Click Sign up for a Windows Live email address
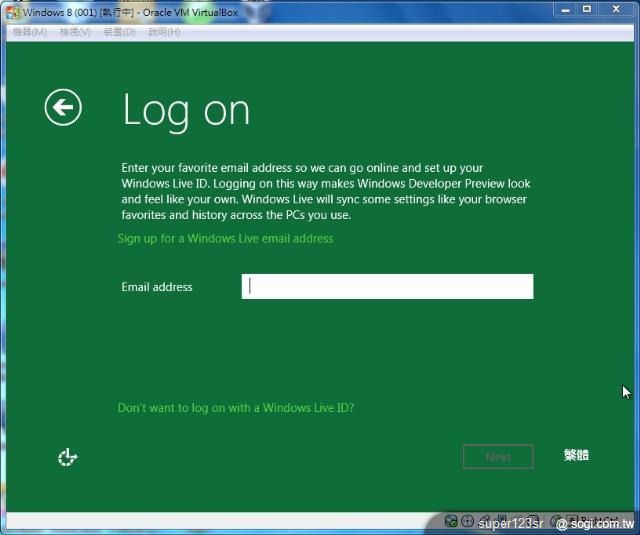The height and width of the screenshot is (535, 640). (x=225, y=238)
